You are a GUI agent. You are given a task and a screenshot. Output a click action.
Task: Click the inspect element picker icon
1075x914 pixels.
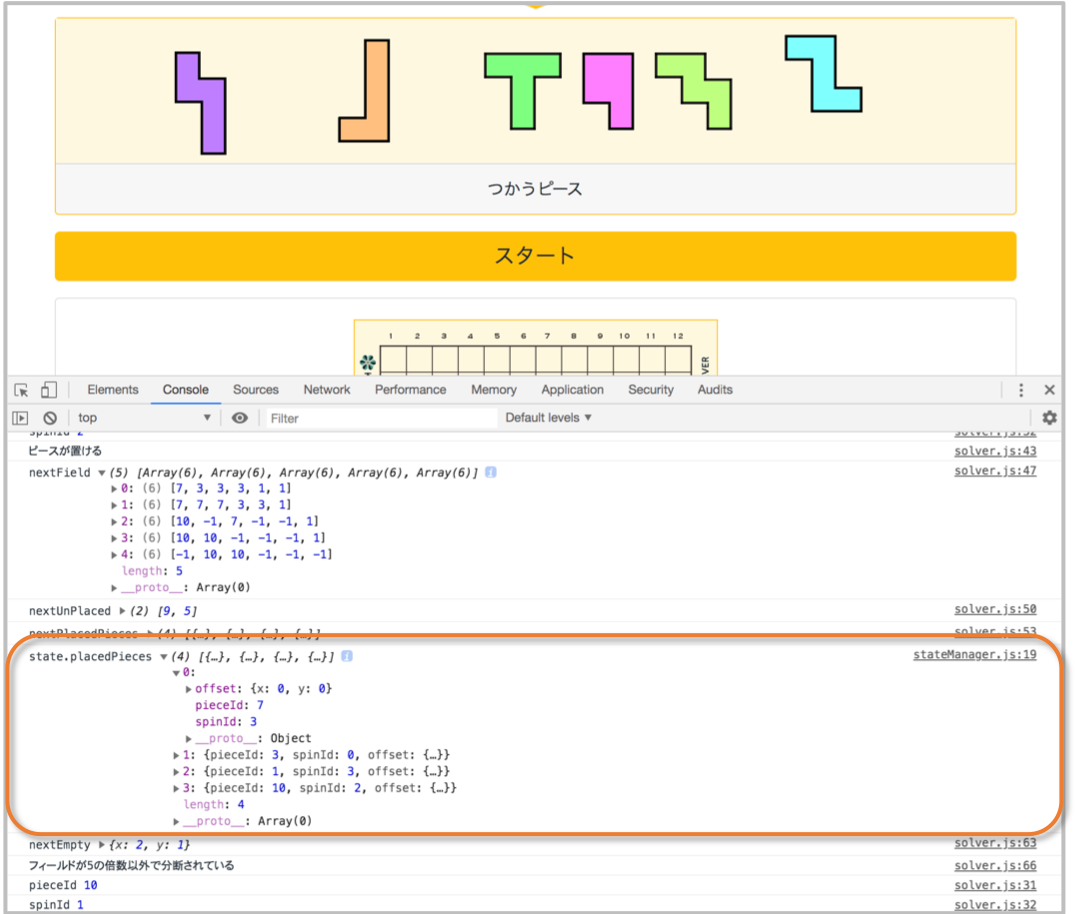(21, 390)
